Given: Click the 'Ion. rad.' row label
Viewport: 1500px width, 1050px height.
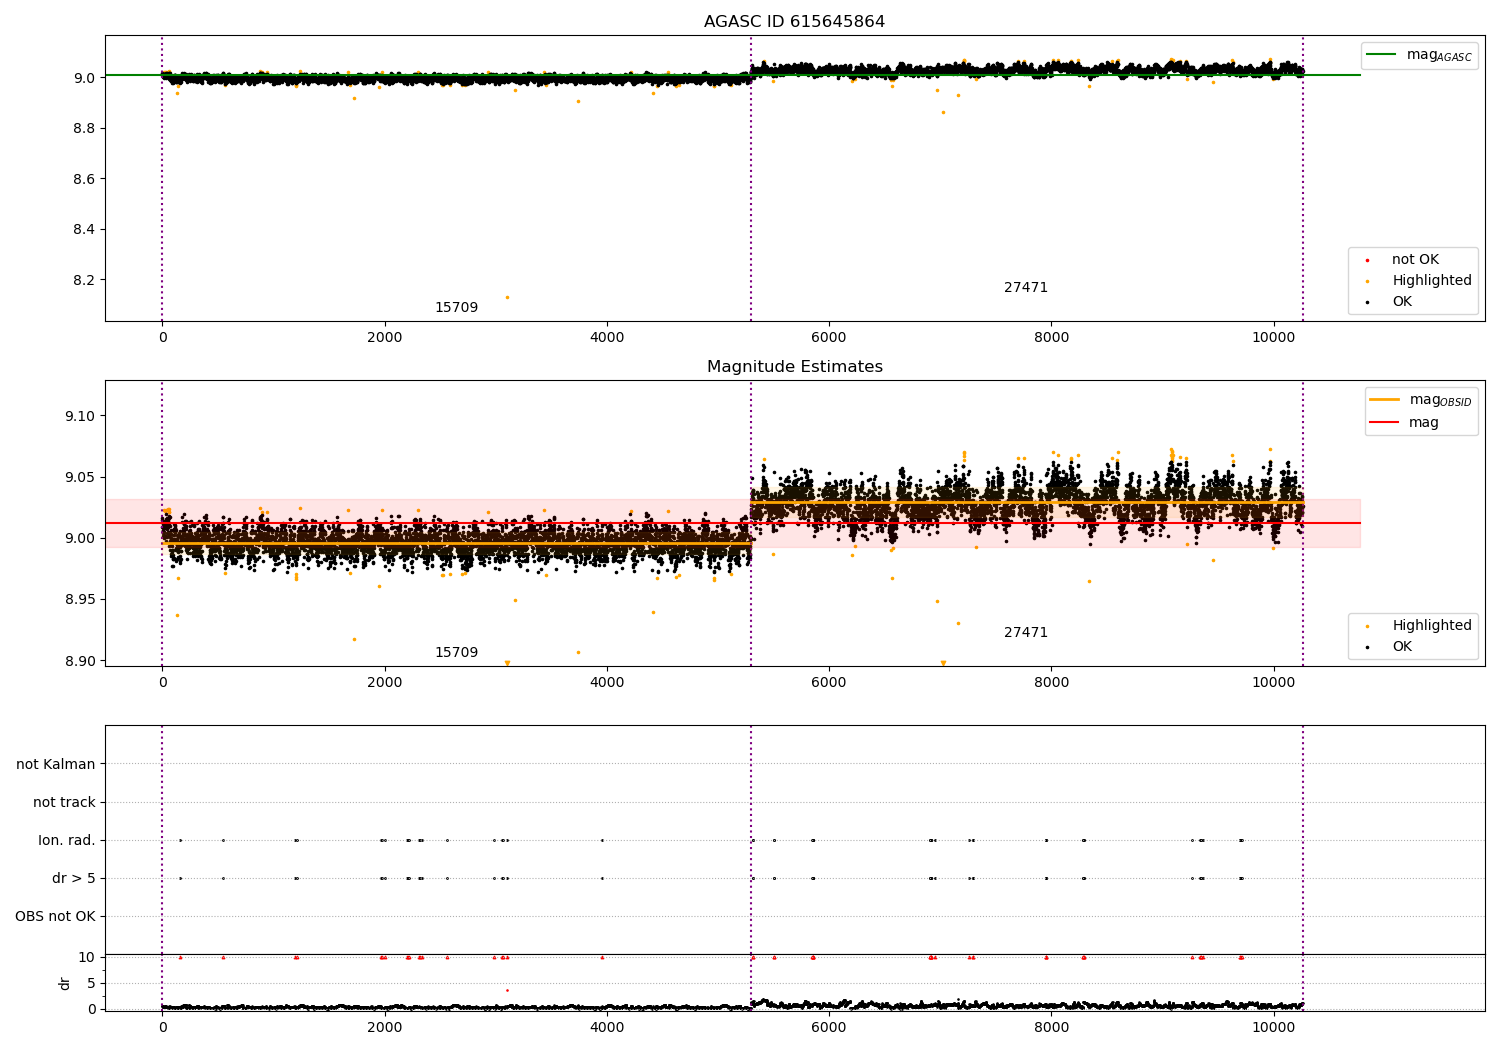Looking at the screenshot, I should 67,840.
